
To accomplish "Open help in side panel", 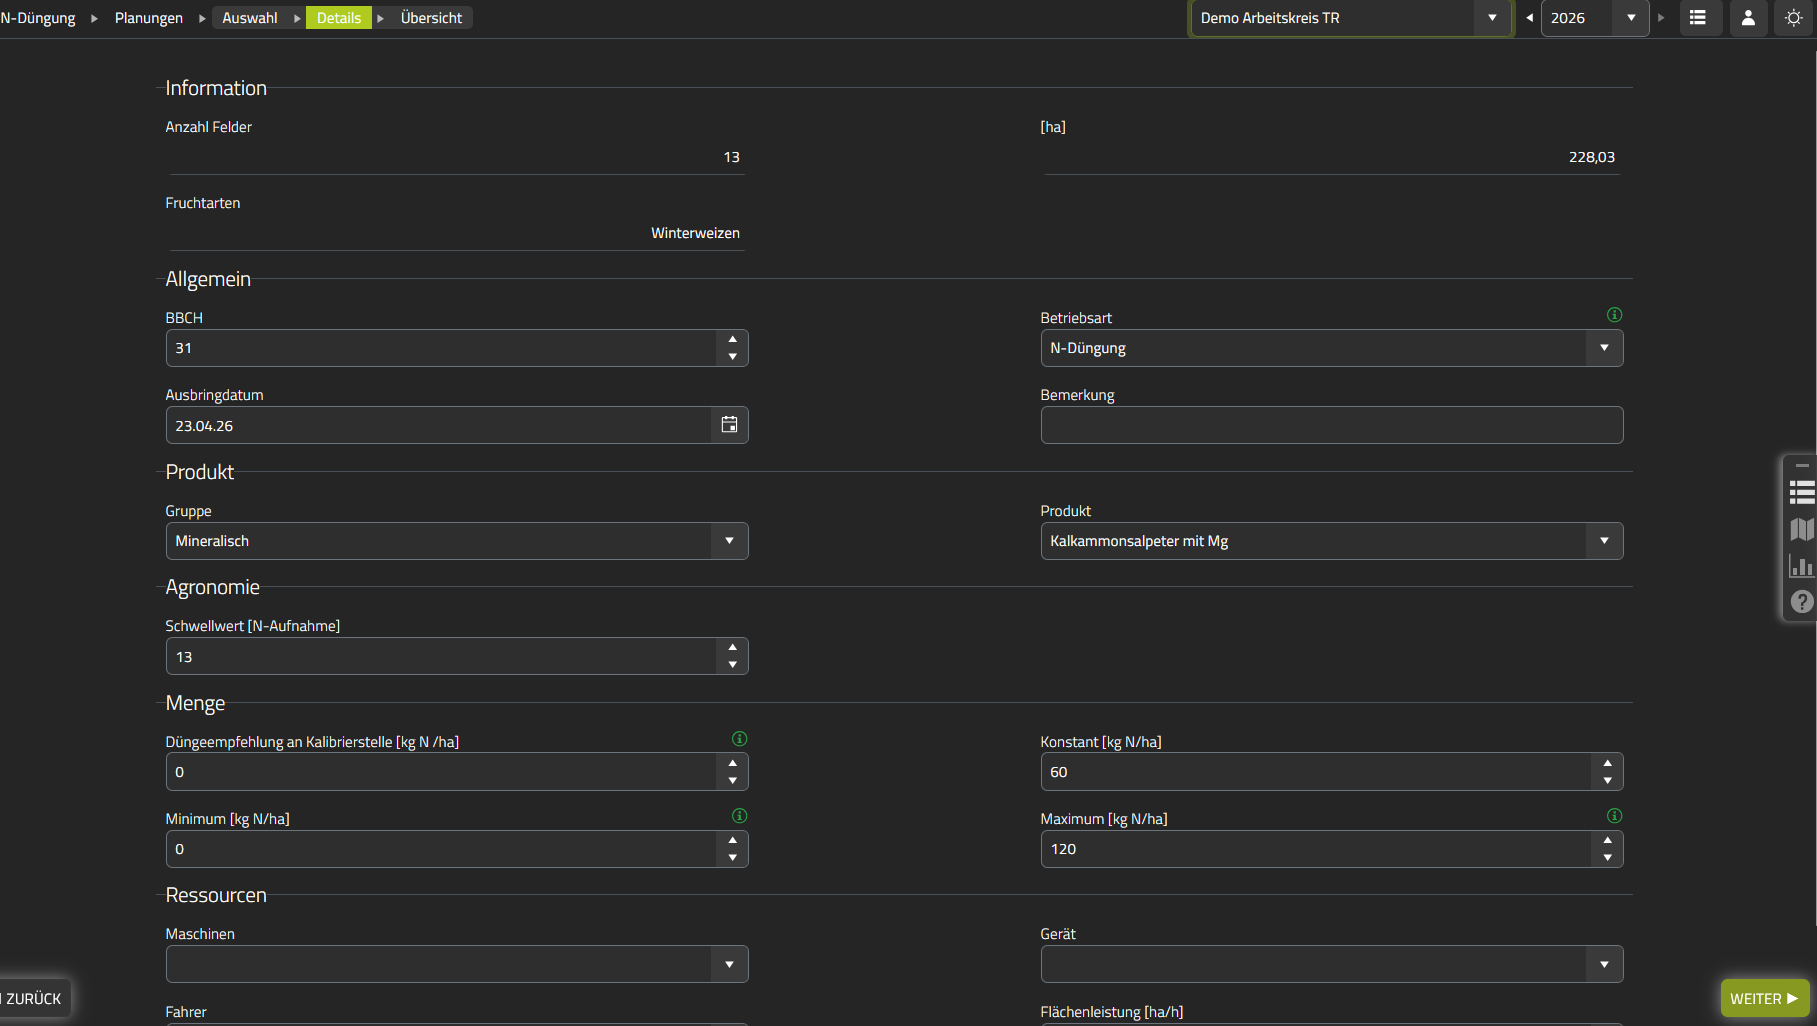I will coord(1802,602).
